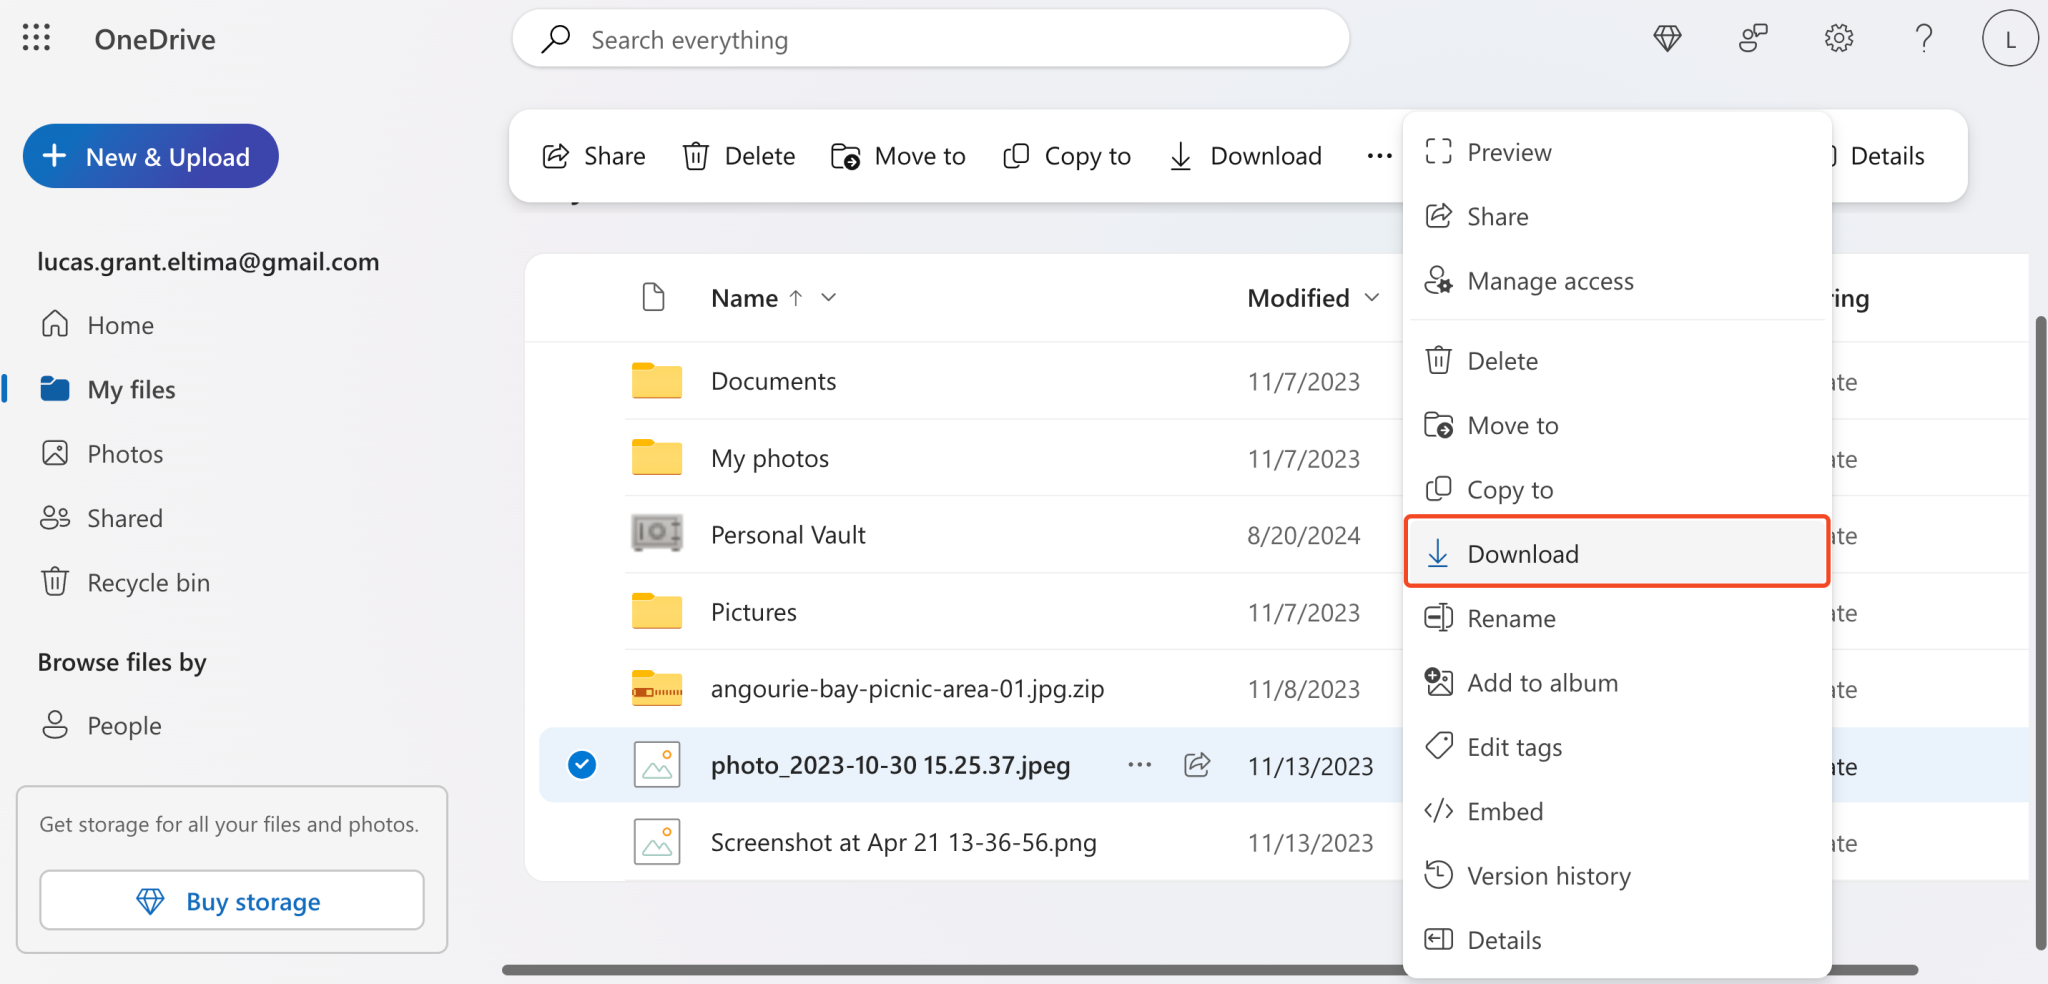Click the toolbar three-dot overflow icon
The width and height of the screenshot is (2048, 984).
coord(1379,156)
